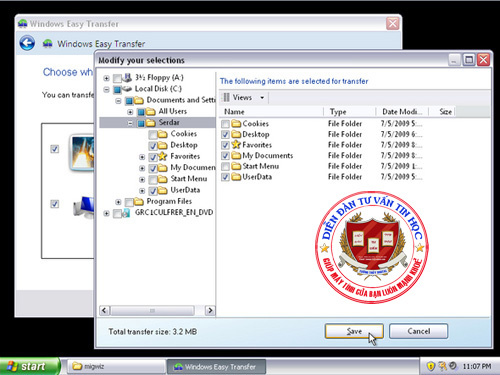Image resolution: width=500 pixels, height=375 pixels.
Task: Check the 3½ Floppy (A:) checkbox
Action: [117, 79]
